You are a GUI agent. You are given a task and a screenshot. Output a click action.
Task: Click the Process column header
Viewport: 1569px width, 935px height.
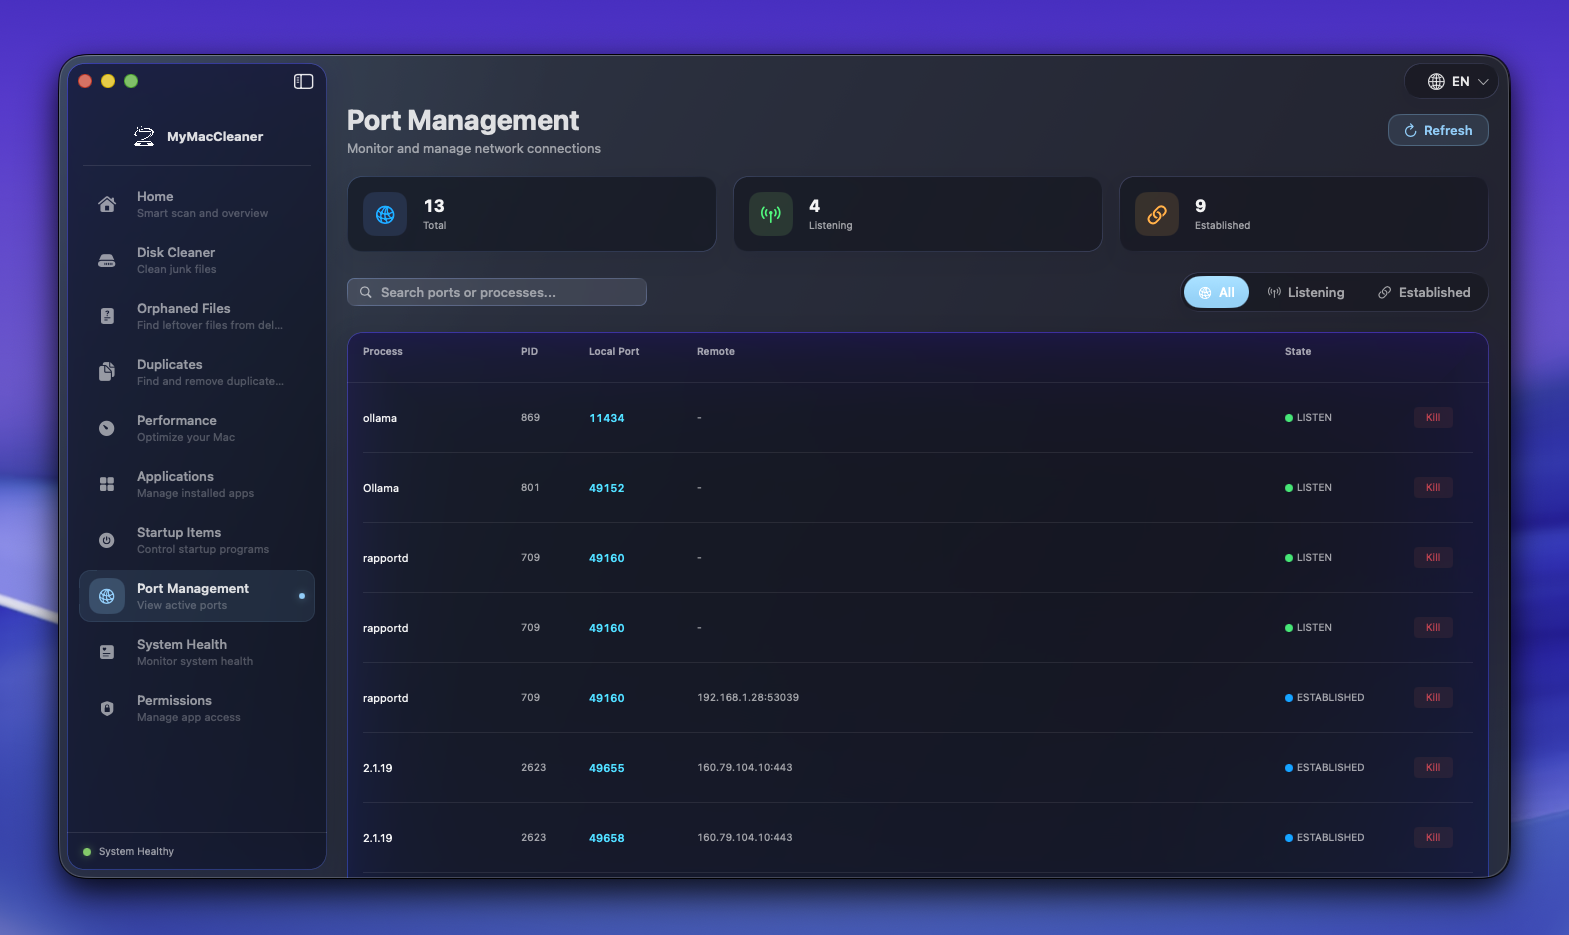coord(383,351)
